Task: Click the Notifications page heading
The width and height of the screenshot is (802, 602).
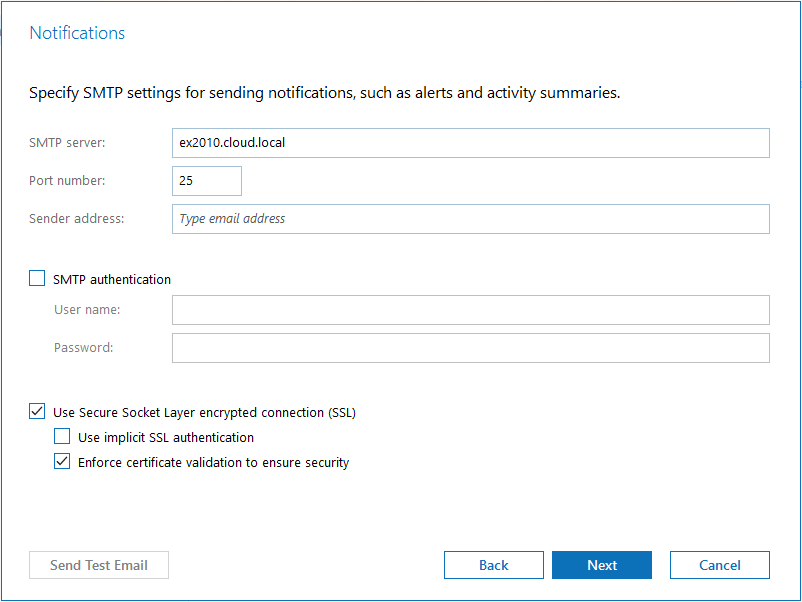Action: [x=77, y=33]
